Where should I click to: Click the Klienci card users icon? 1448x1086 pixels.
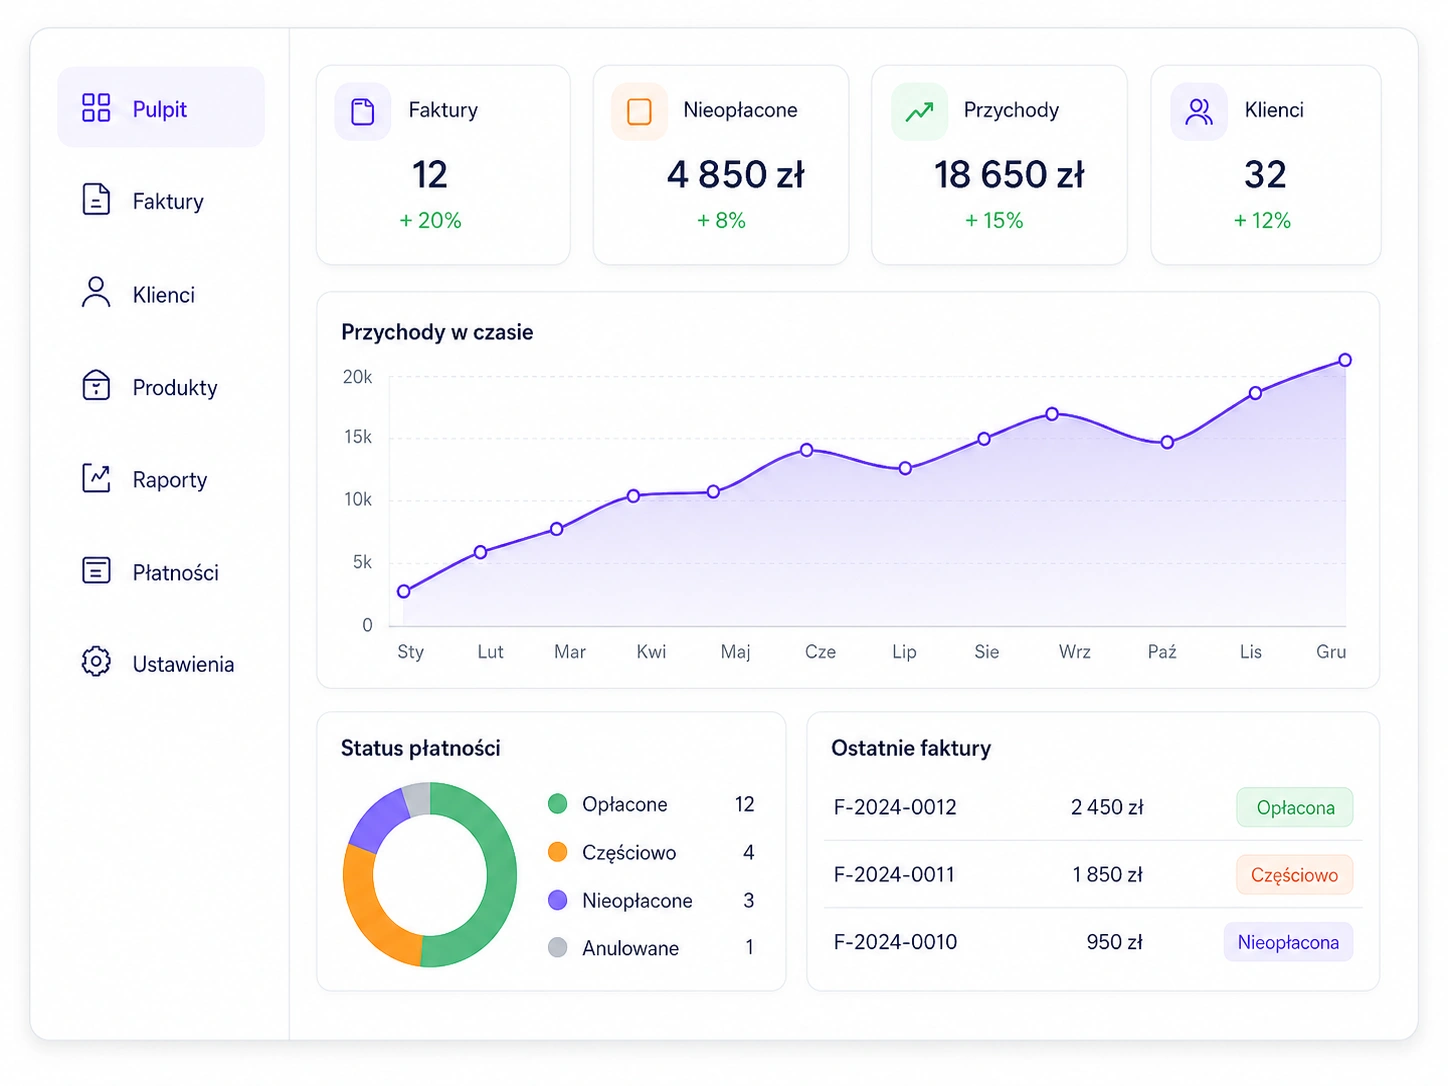(x=1199, y=111)
